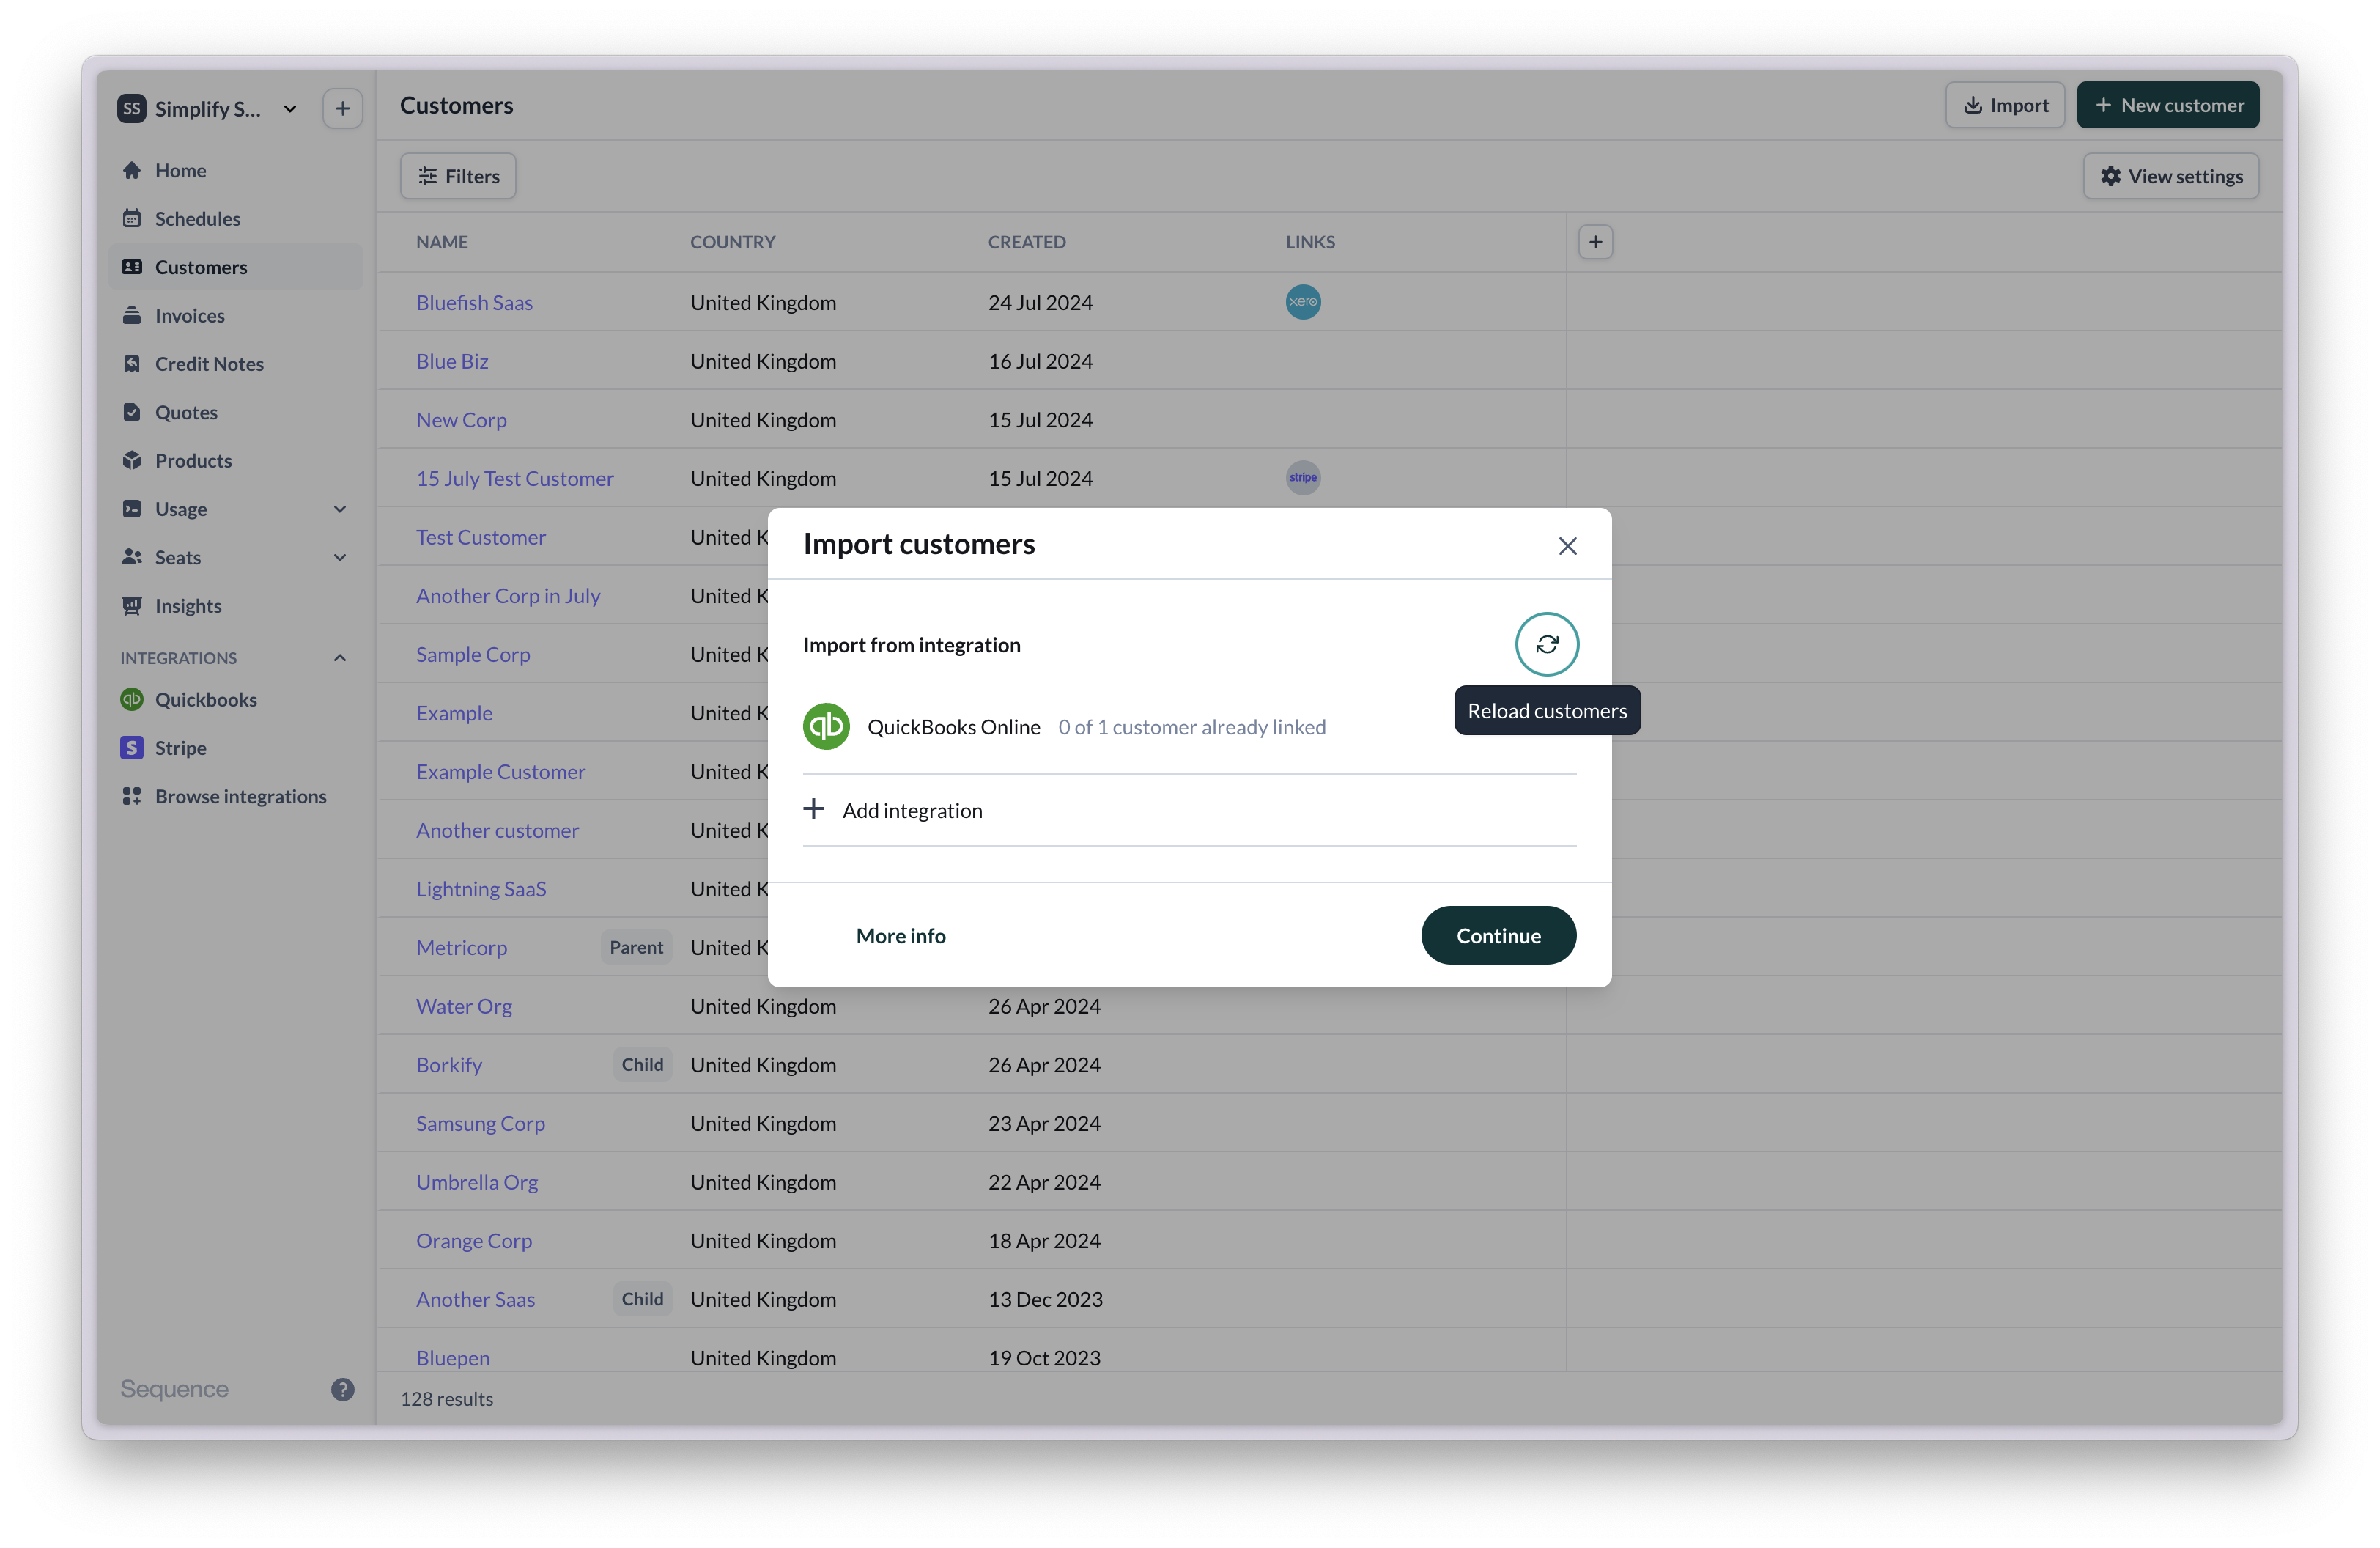2380x1548 pixels.
Task: Click the Quotes sidebar icon
Action: [132, 412]
